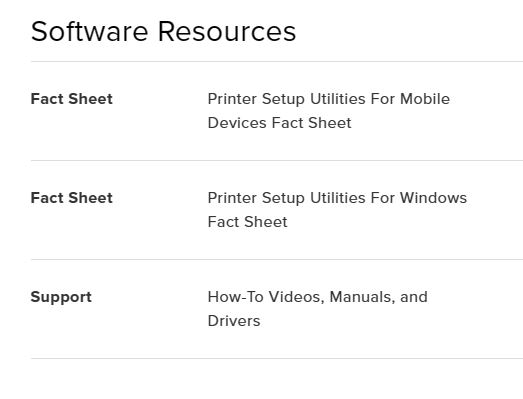
Task: Click the word "Resources" in the heading
Action: (x=227, y=31)
